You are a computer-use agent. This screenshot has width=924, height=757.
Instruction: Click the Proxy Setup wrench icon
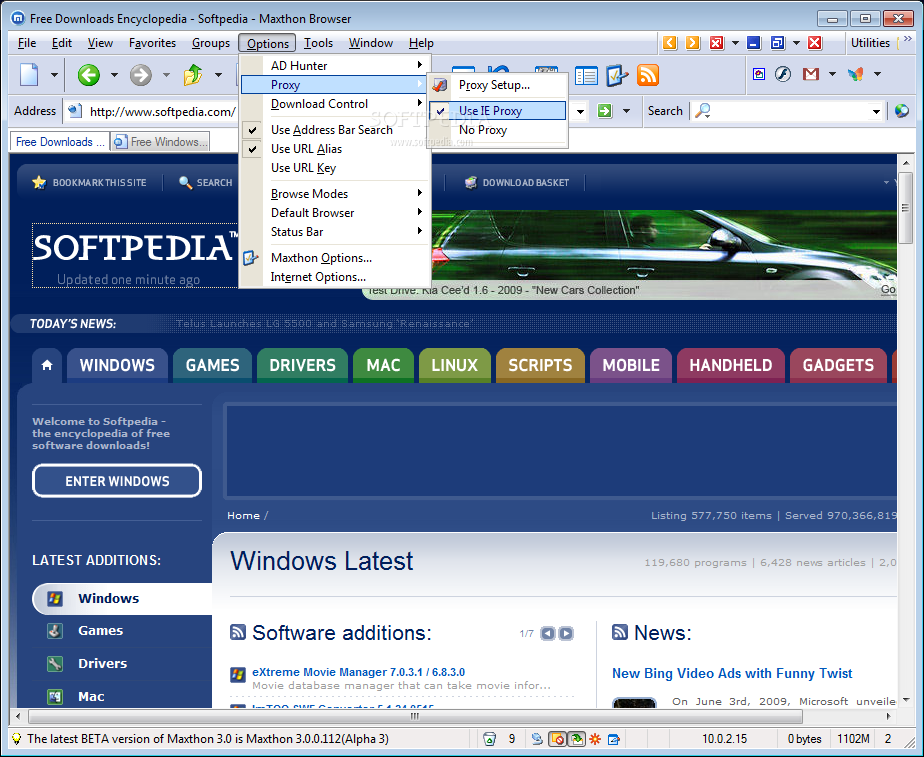(440, 85)
